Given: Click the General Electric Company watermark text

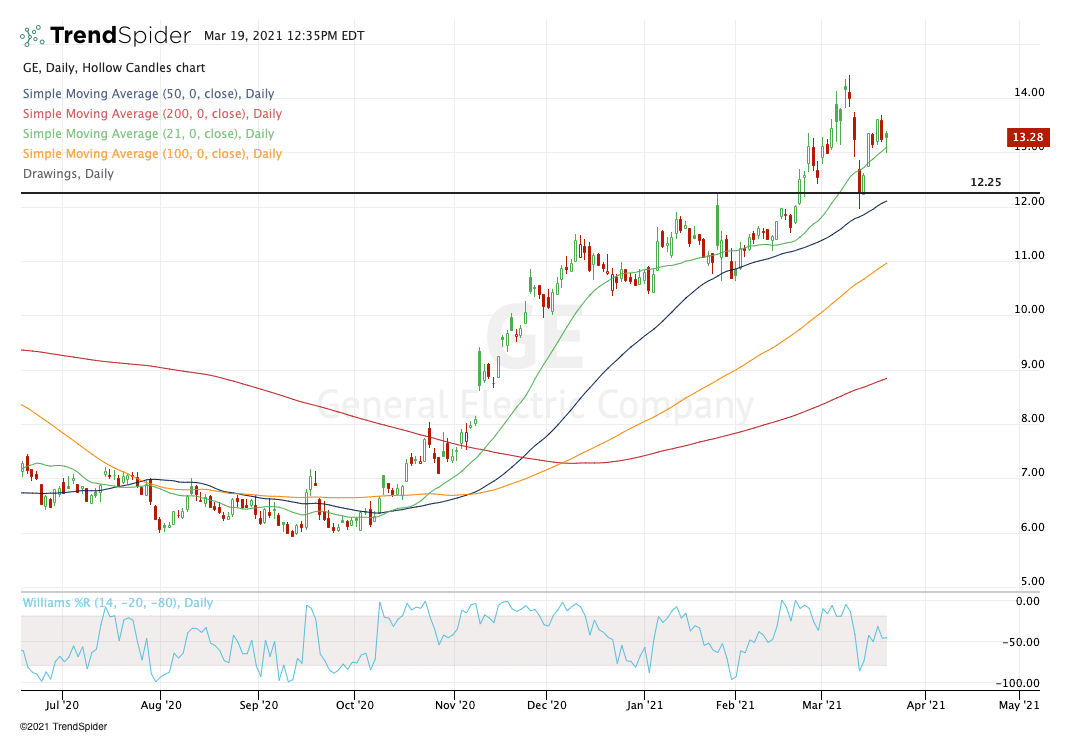Looking at the screenshot, I should (535, 406).
